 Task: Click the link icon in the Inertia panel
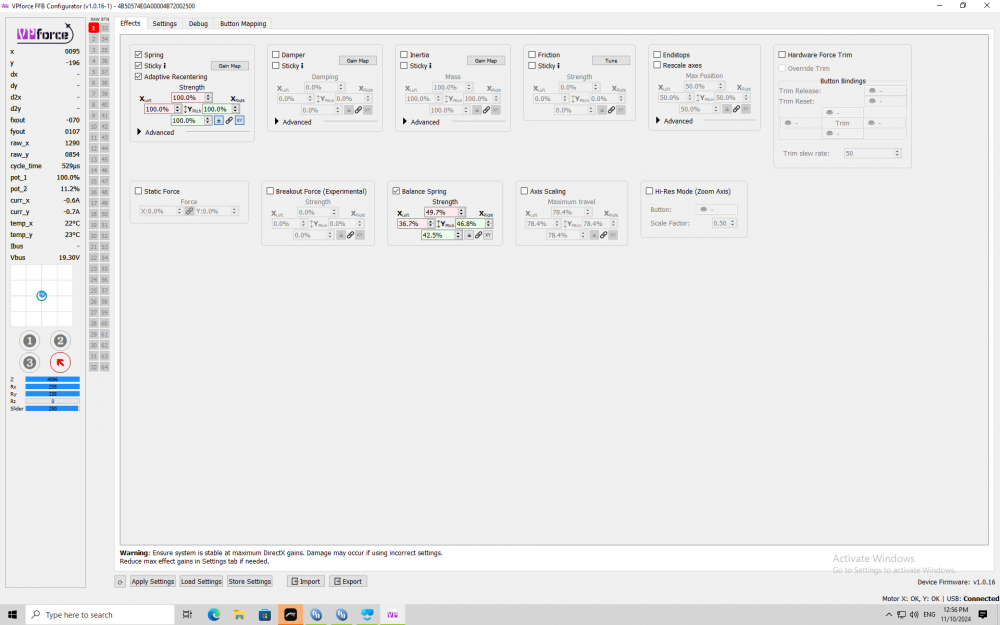(x=488, y=109)
